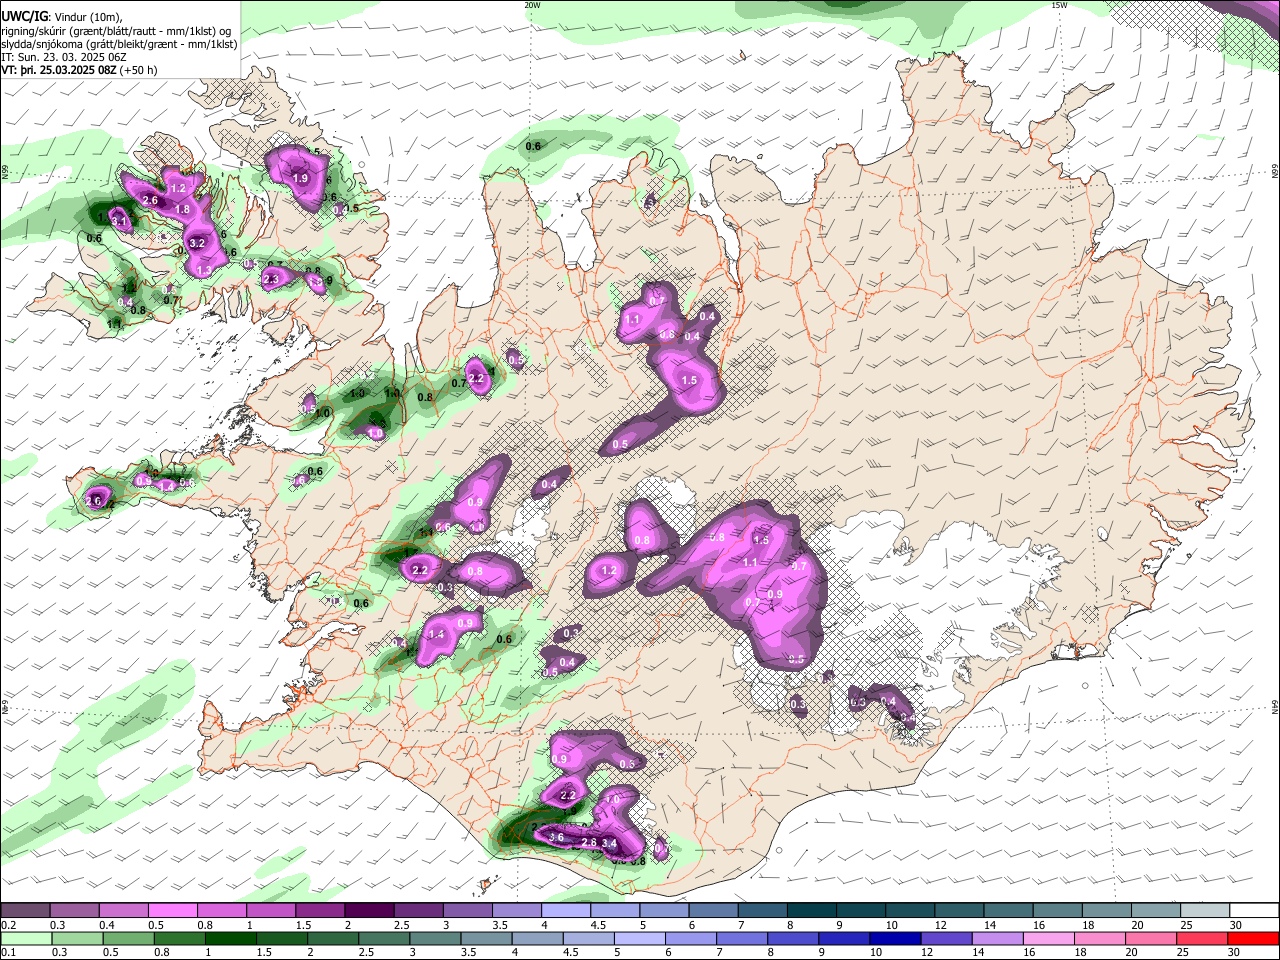Select the '2.3' precipitation value on the map
This screenshot has width=1280, height=960.
pos(271,280)
